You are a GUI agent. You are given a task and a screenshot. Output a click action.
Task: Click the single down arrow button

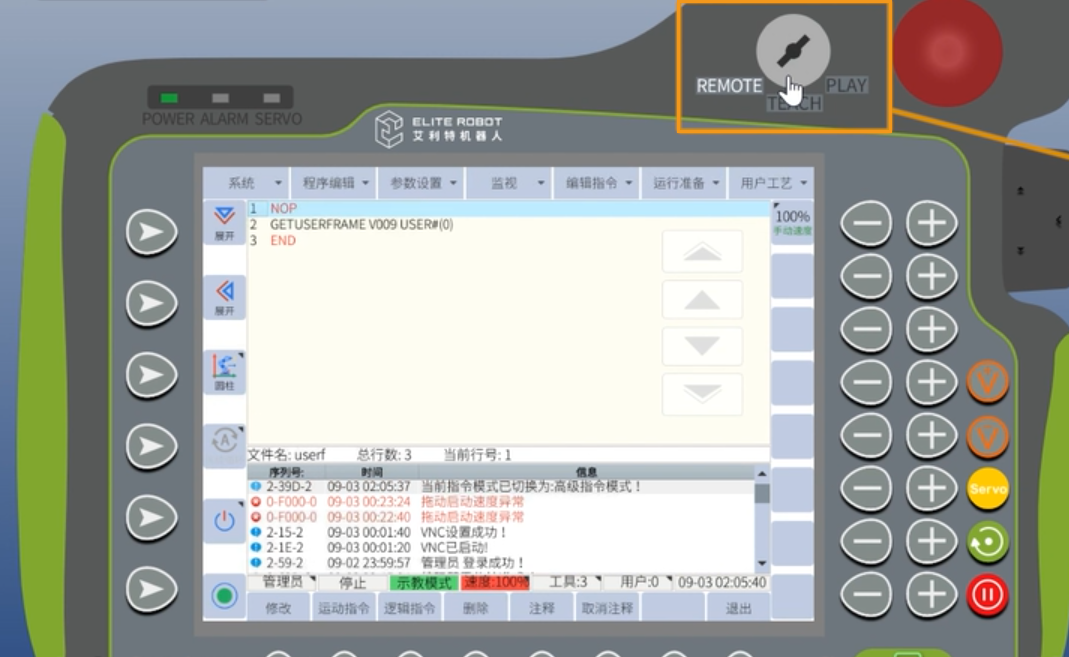coord(702,346)
